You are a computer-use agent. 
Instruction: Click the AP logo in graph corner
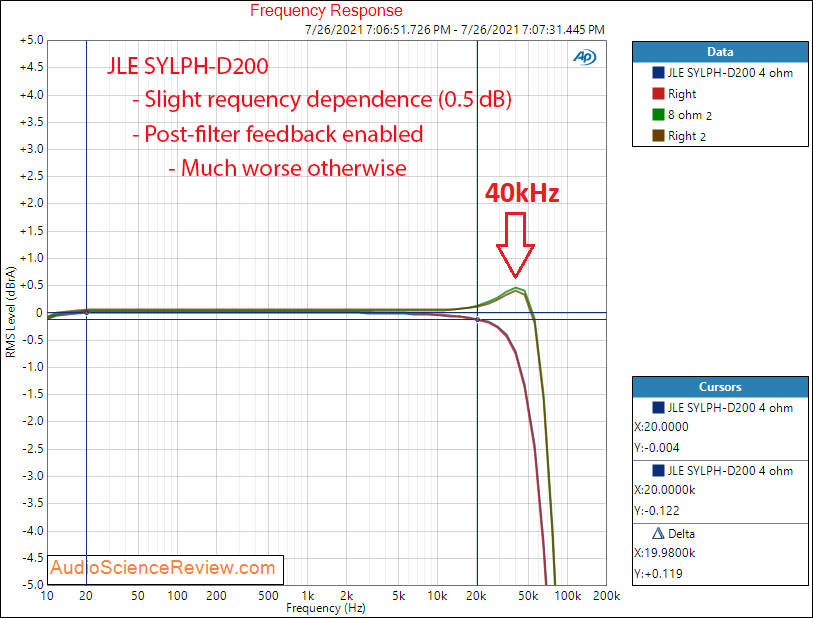pos(585,57)
